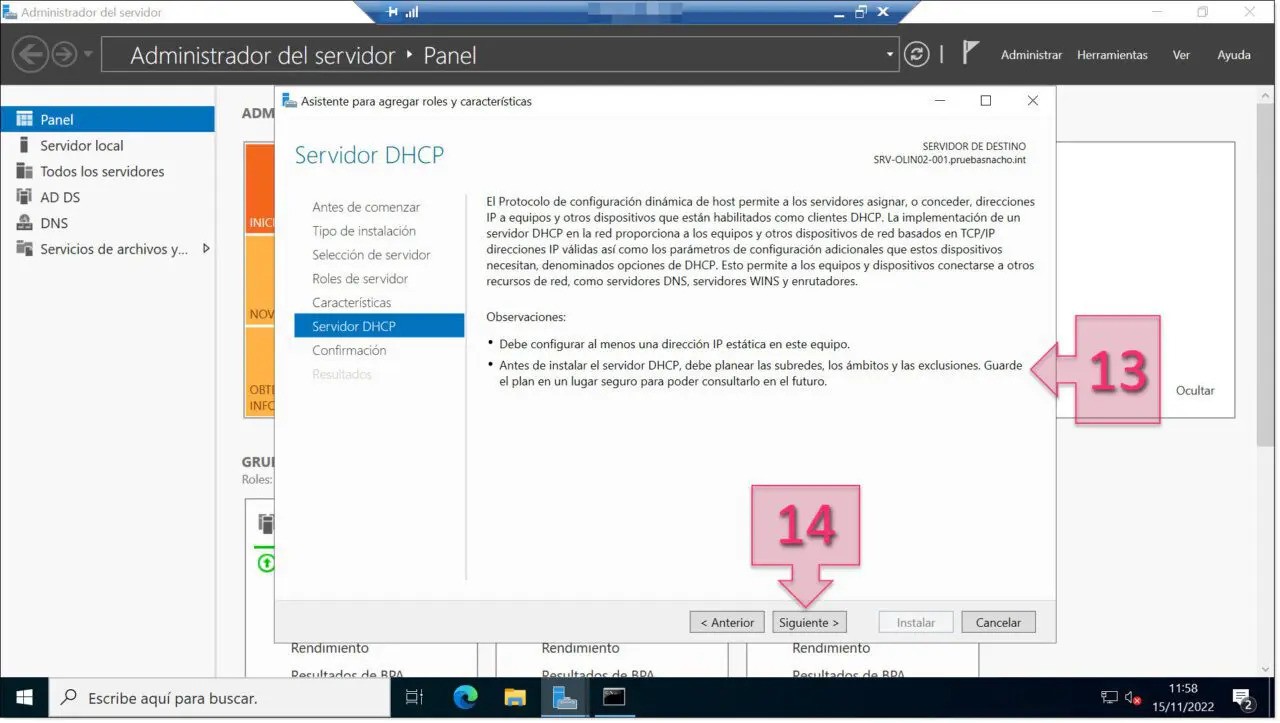
Task: Open the Windows Start menu
Action: click(24, 697)
